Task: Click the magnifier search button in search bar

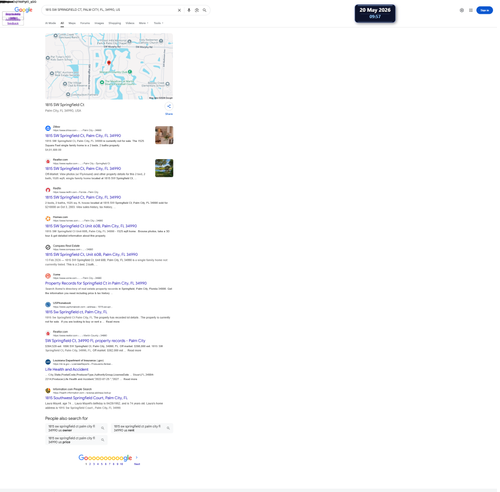Action: pyautogui.click(x=204, y=10)
